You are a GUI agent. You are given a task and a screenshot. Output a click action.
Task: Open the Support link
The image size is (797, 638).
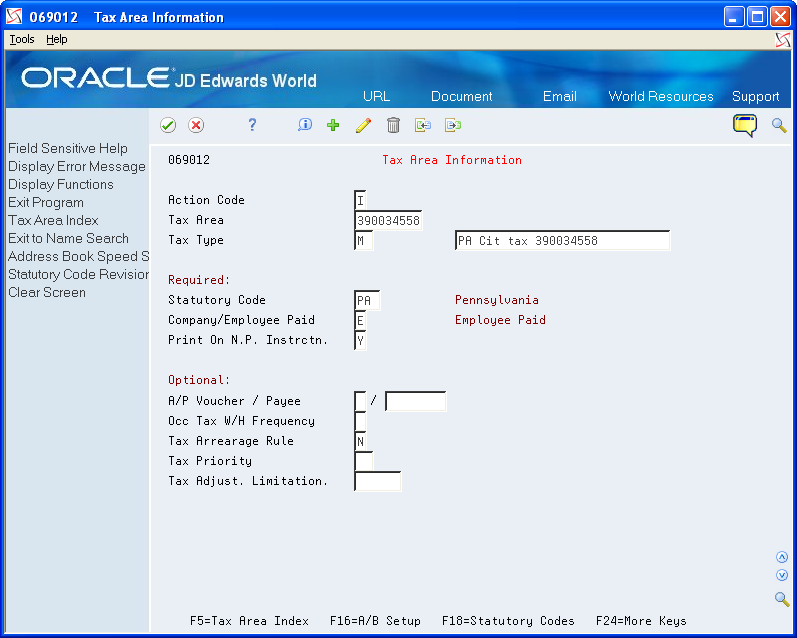click(755, 96)
